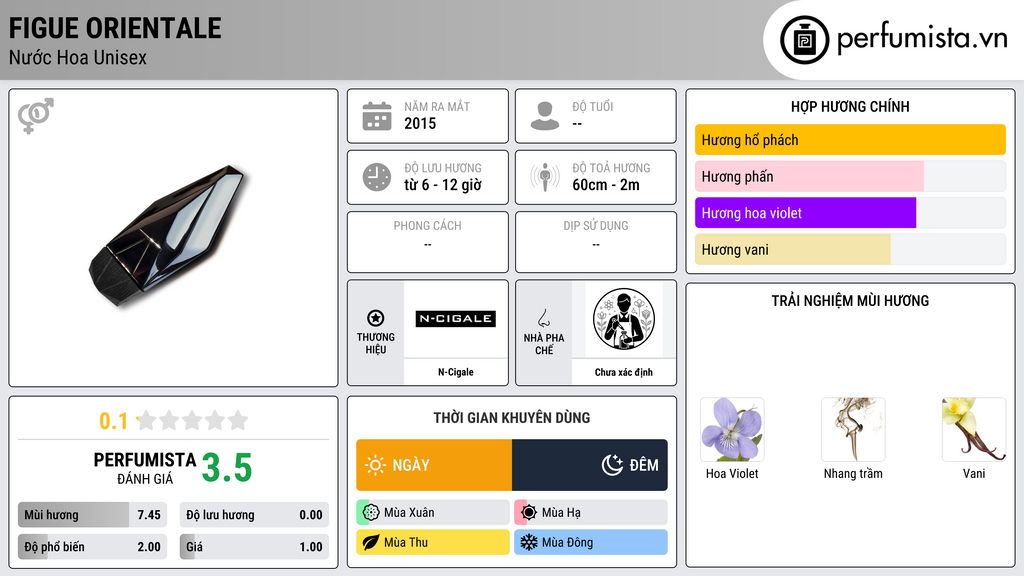Click the sillage icon beside Độ toả hương
The height and width of the screenshot is (576, 1024).
pyautogui.click(x=545, y=177)
